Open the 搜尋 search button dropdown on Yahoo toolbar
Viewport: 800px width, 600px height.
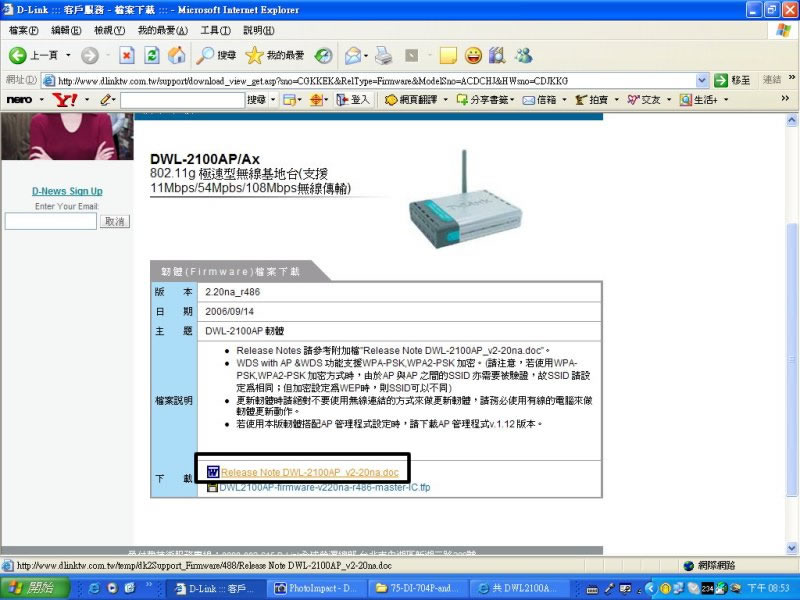(273, 99)
